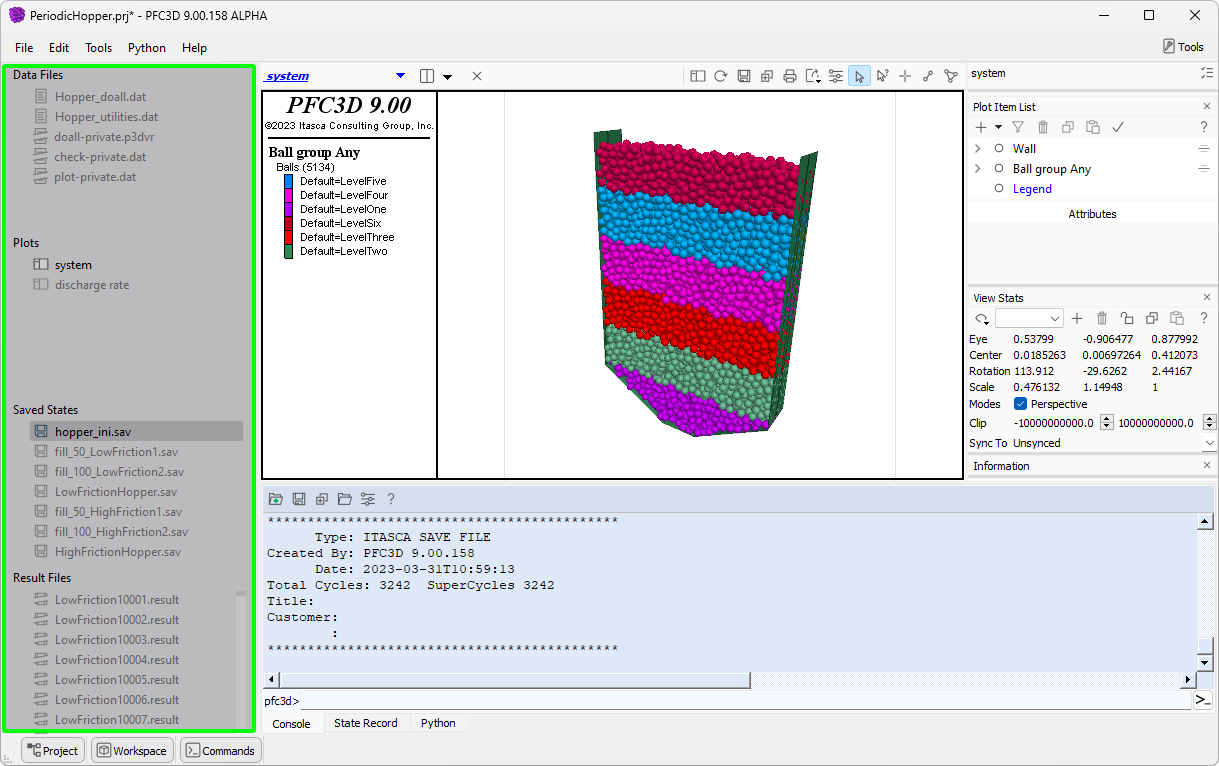Click the save icon in plot toolbar
The height and width of the screenshot is (766, 1219).
click(x=744, y=76)
